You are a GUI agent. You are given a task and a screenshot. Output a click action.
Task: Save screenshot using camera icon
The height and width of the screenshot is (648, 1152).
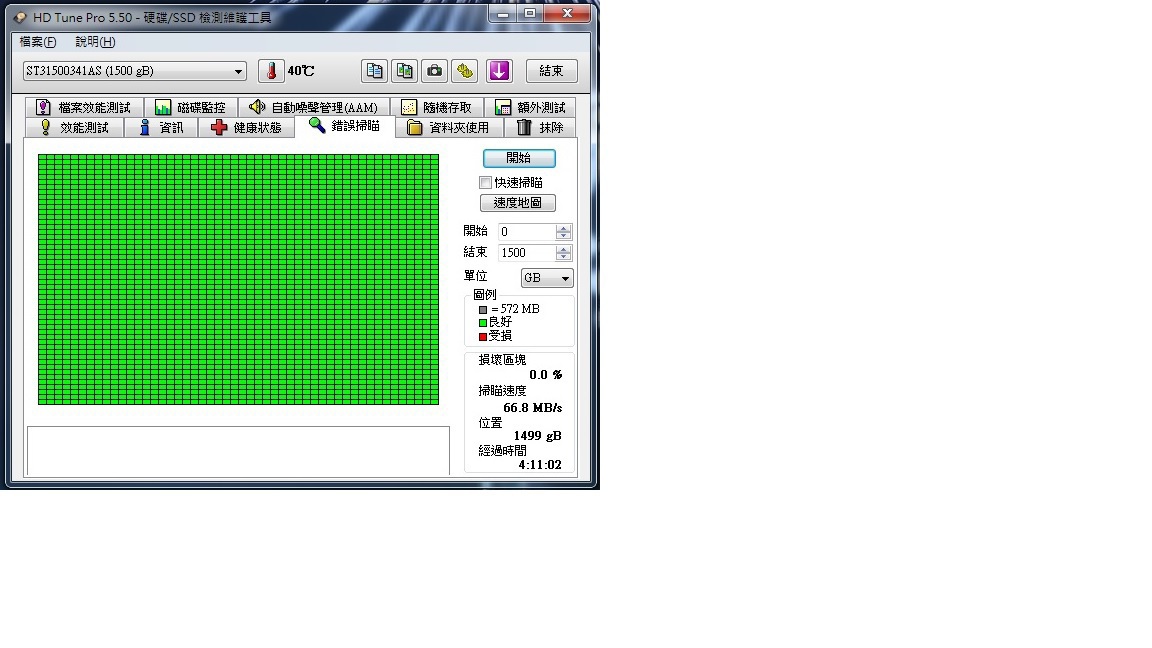(435, 71)
